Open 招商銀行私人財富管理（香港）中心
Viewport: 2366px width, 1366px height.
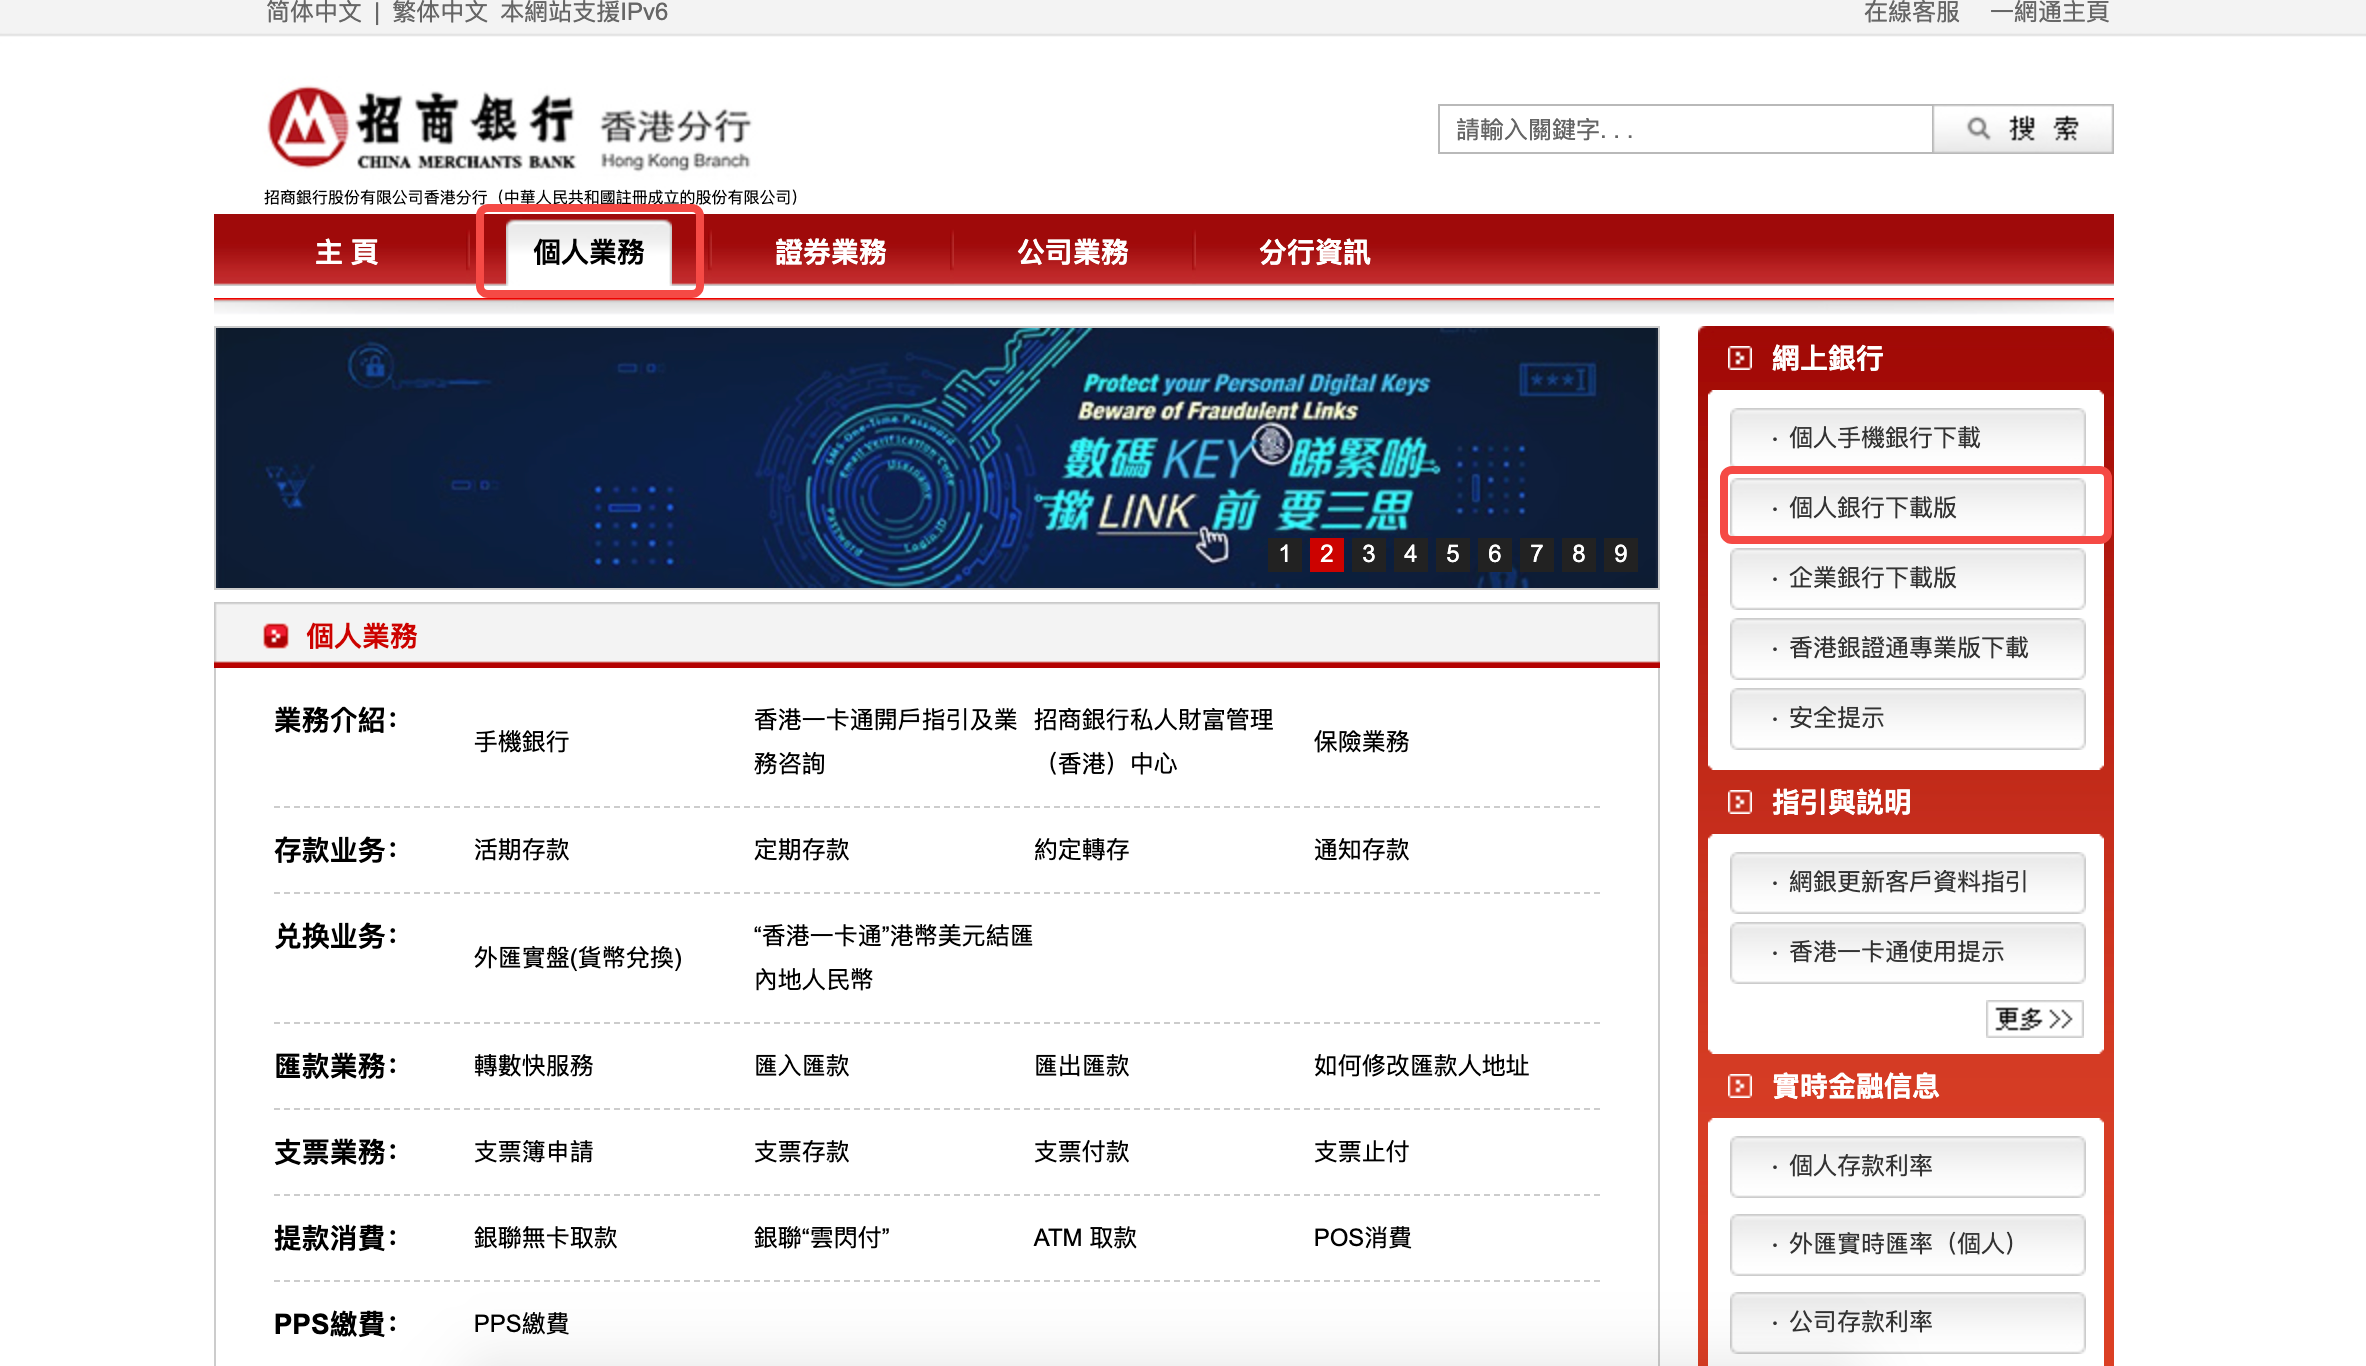click(x=1153, y=742)
